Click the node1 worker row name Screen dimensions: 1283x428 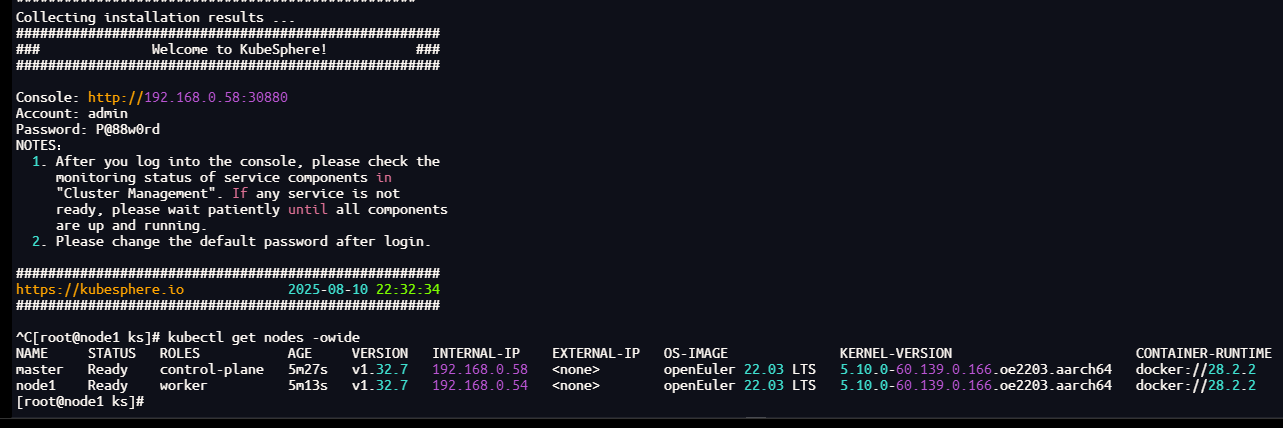point(36,385)
